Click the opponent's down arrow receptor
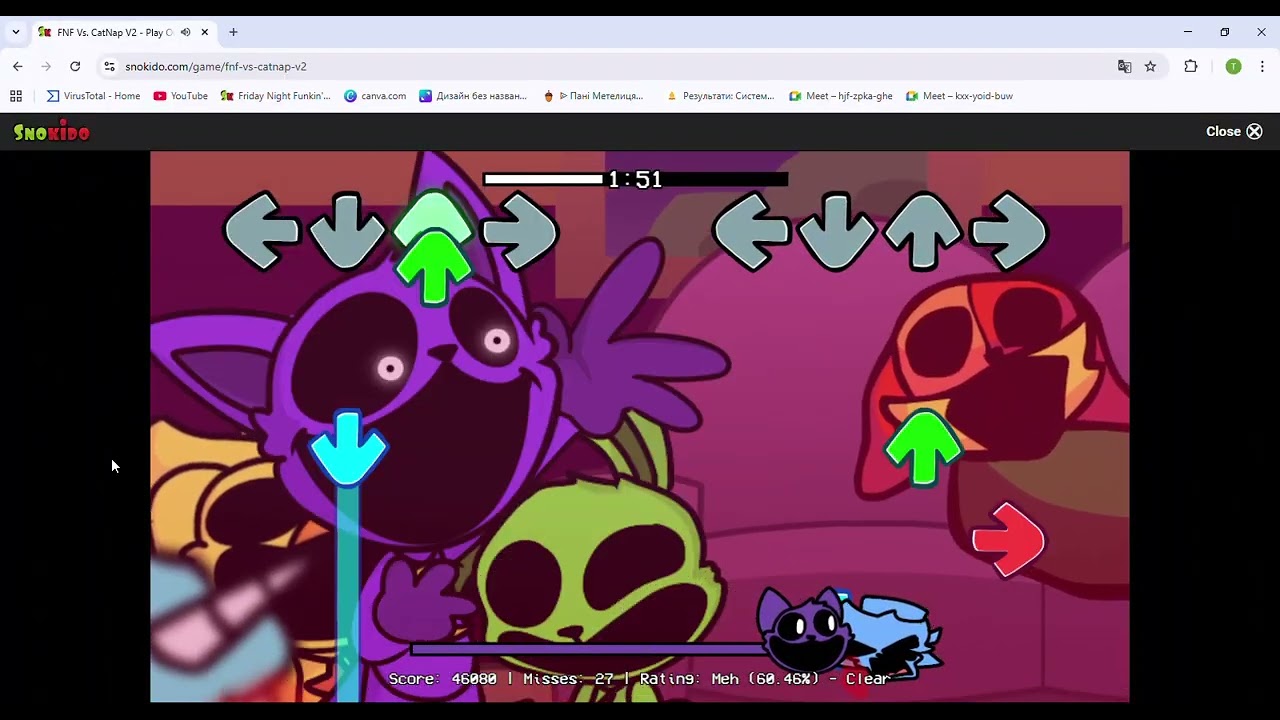The width and height of the screenshot is (1280, 720). pyautogui.click(x=347, y=231)
